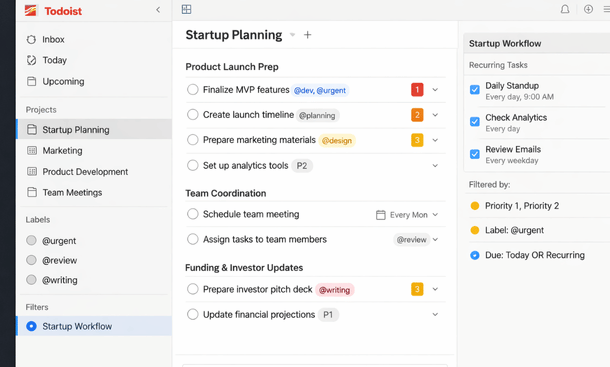Screen dimensions: 610x367
Task: Expand Set up analytics tools chevron
Action: [x=435, y=165]
